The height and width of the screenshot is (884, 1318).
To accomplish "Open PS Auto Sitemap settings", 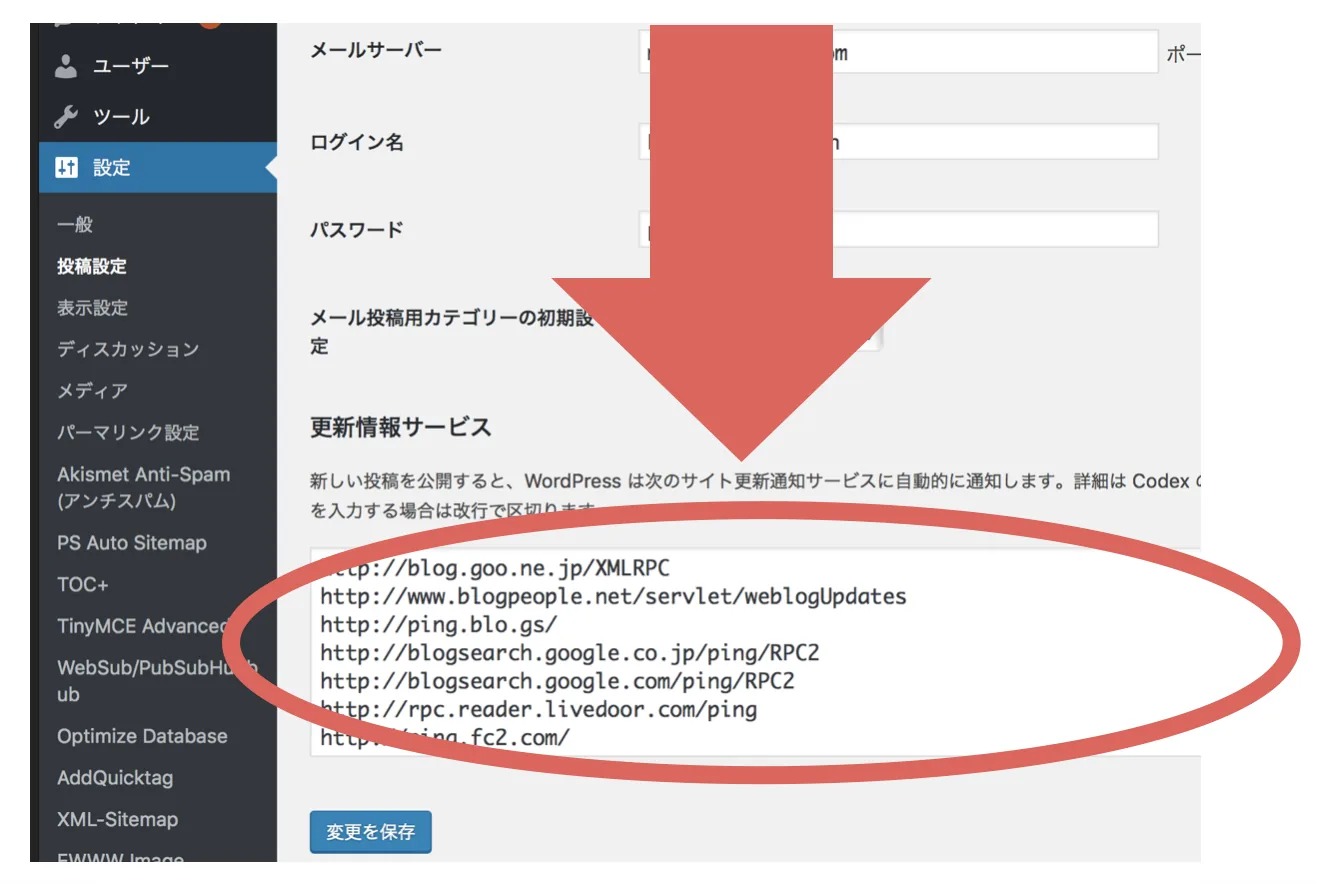I will tap(132, 543).
